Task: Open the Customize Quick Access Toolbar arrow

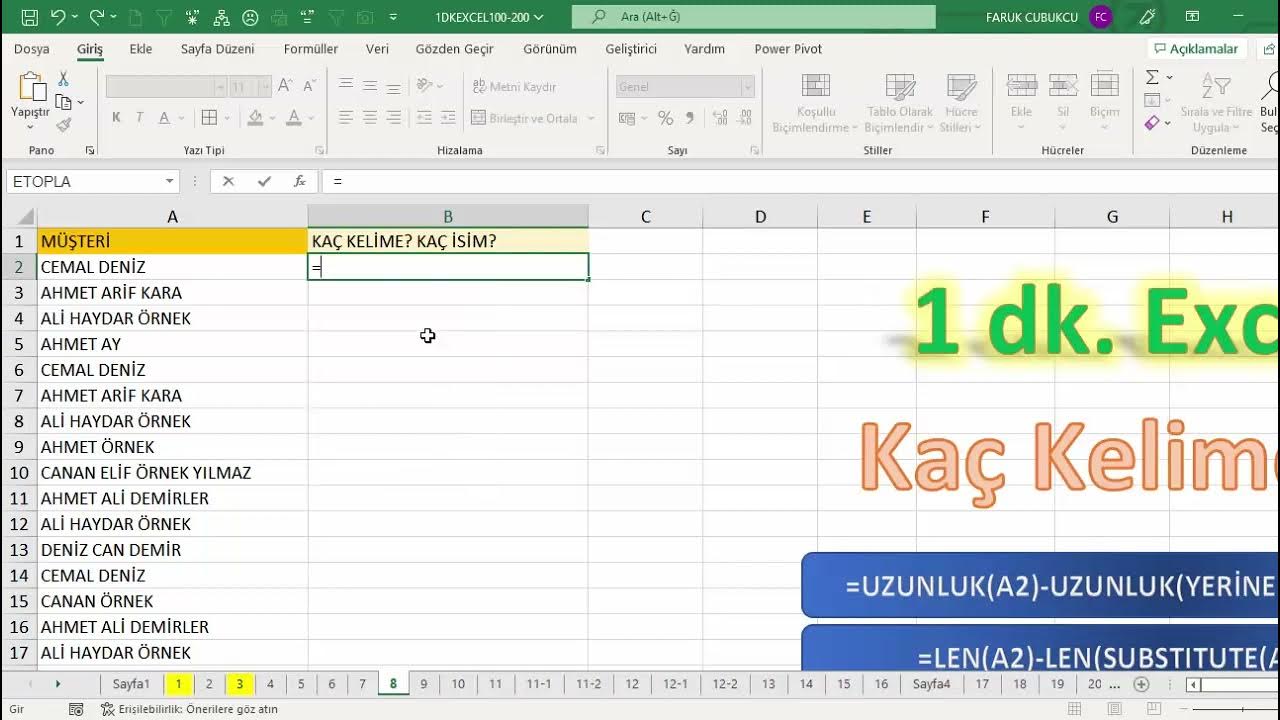Action: (393, 17)
